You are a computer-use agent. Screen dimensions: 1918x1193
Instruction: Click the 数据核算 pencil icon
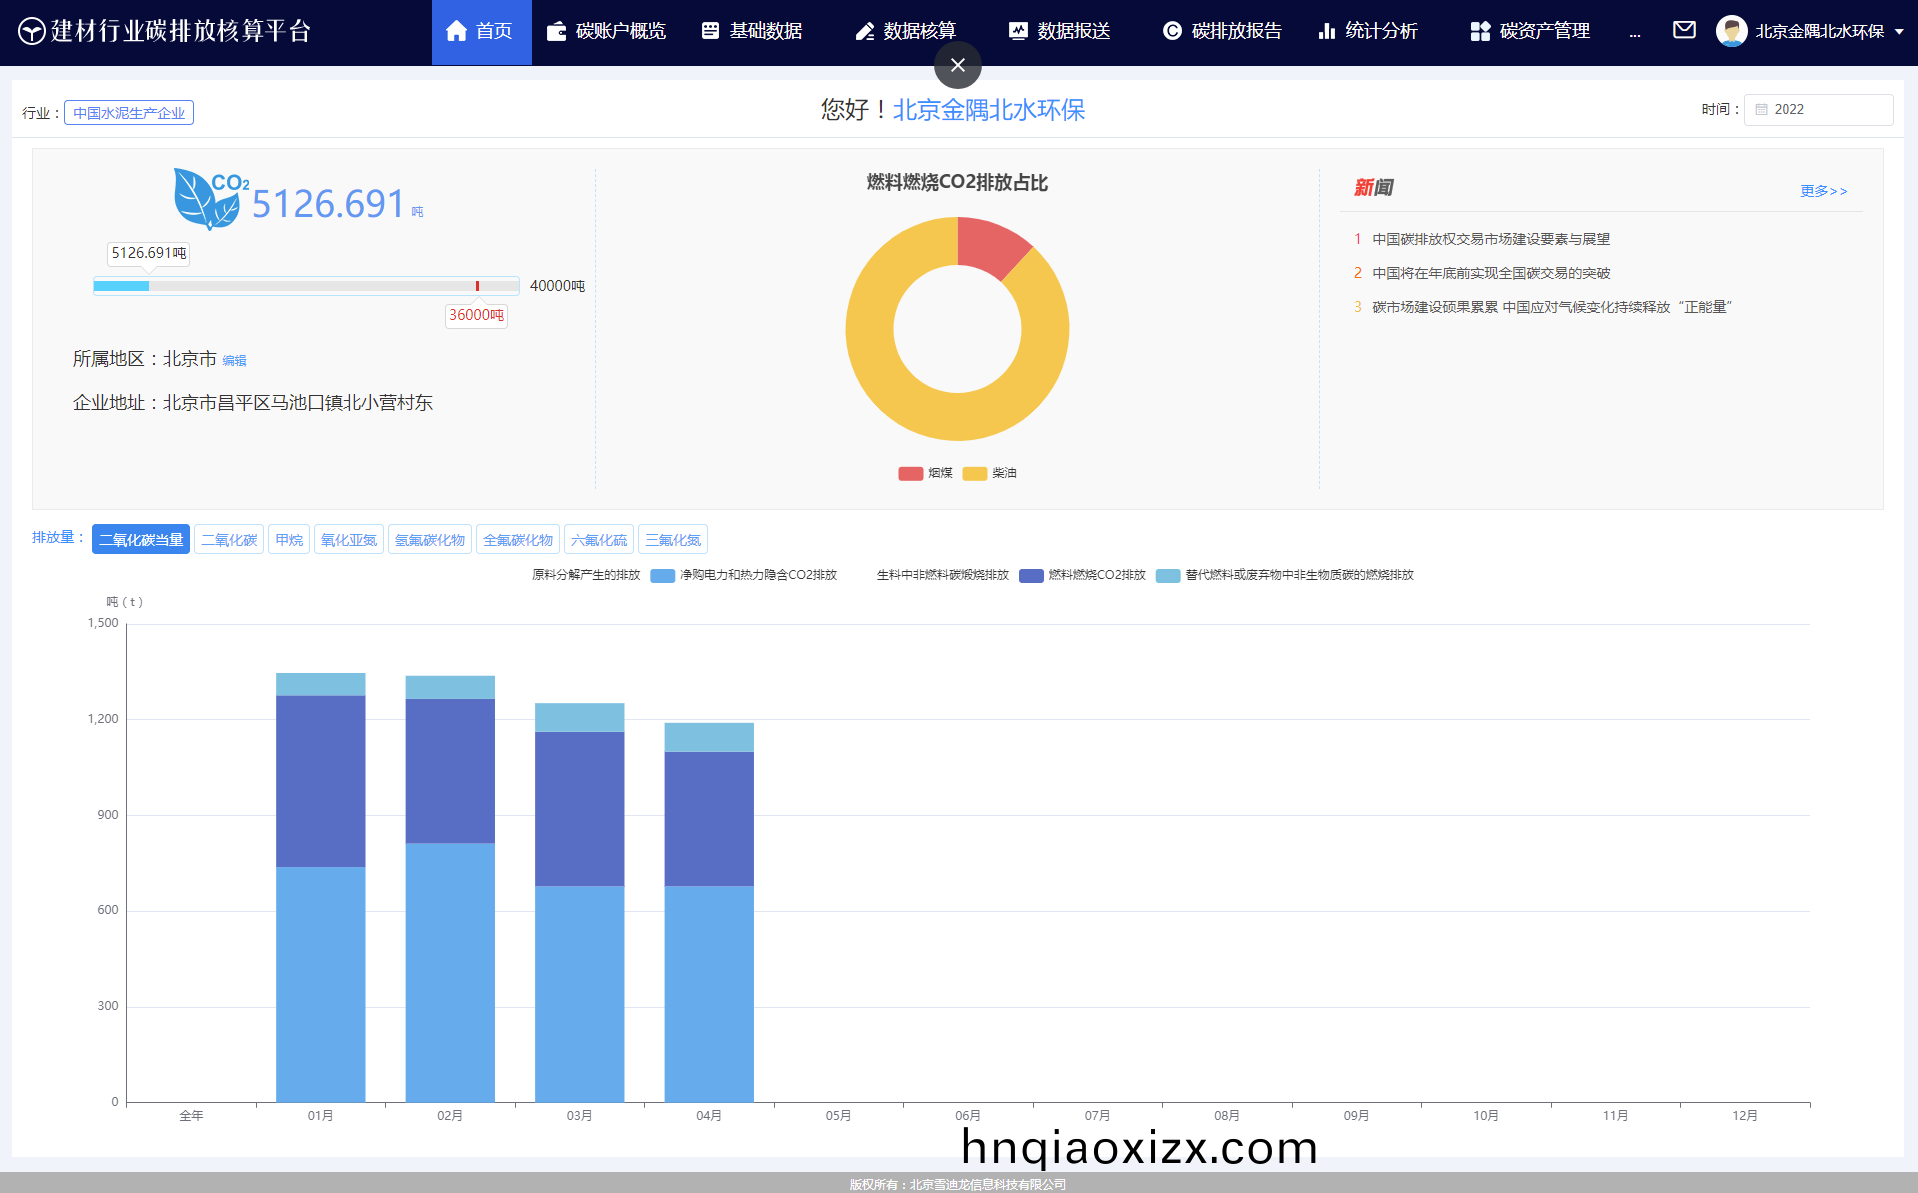pyautogui.click(x=865, y=31)
